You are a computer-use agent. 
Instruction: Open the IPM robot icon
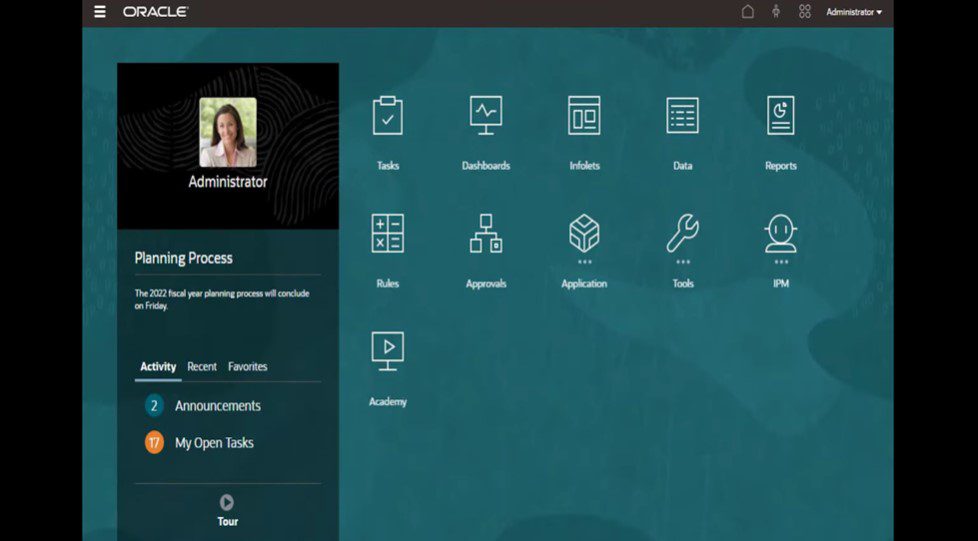point(781,233)
